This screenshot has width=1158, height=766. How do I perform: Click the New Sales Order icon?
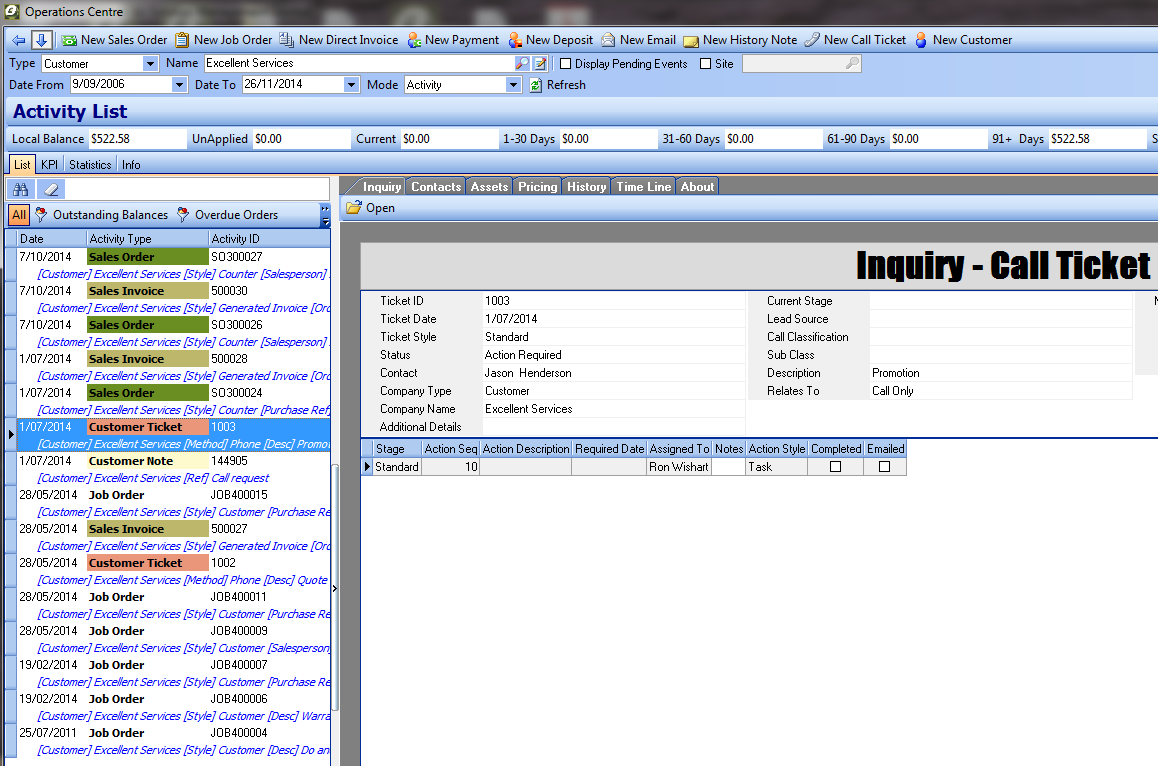click(69, 40)
